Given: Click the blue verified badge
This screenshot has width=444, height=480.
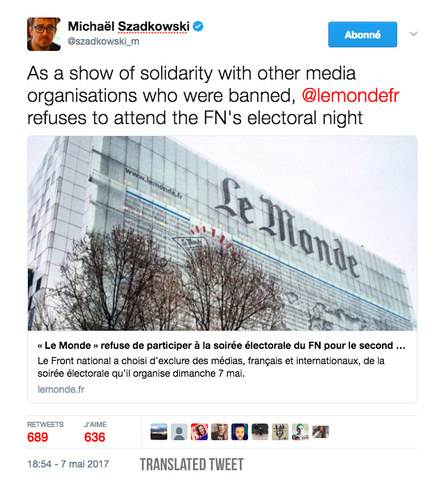Looking at the screenshot, I should point(198,26).
